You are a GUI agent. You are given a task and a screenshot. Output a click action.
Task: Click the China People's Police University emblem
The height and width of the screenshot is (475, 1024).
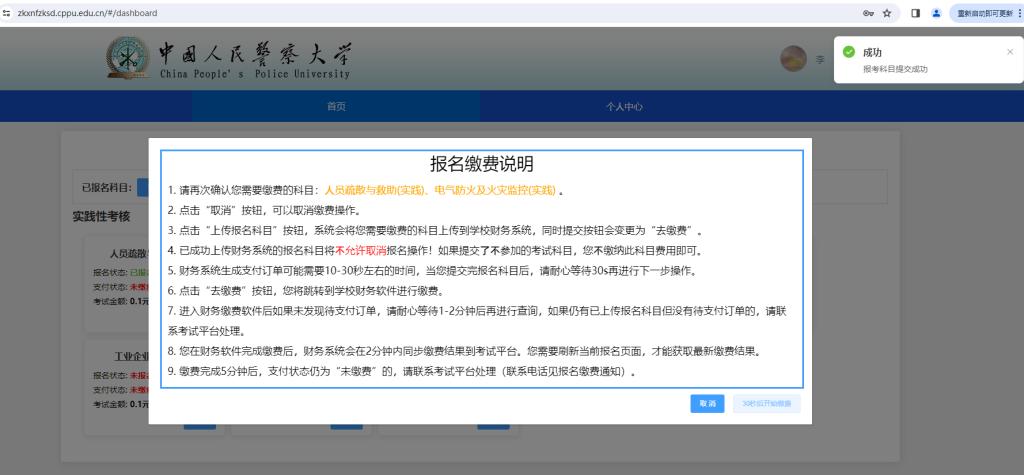coord(128,60)
